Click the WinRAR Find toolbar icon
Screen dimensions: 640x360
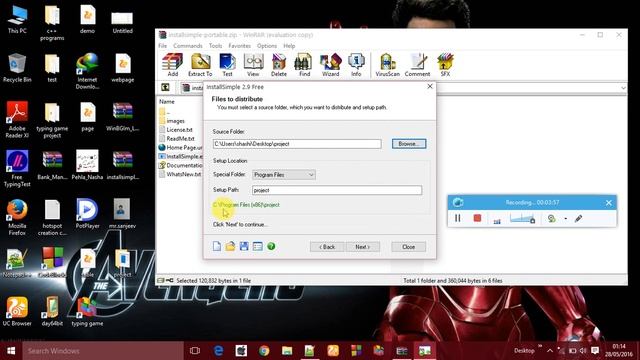304,65
